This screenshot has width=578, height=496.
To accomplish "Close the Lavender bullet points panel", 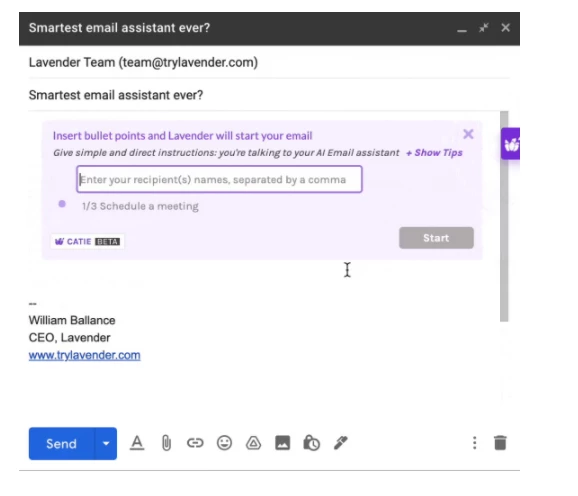I will pos(468,134).
